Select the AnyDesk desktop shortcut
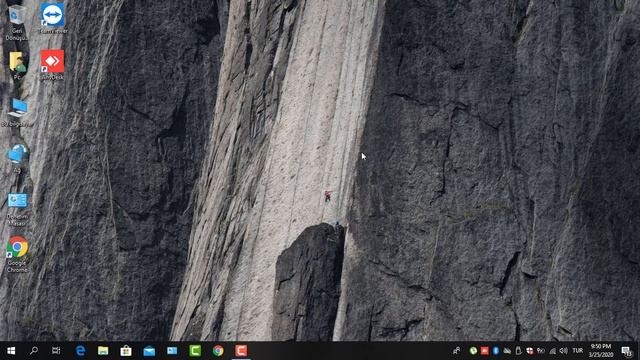The height and width of the screenshot is (360, 640). 52,64
